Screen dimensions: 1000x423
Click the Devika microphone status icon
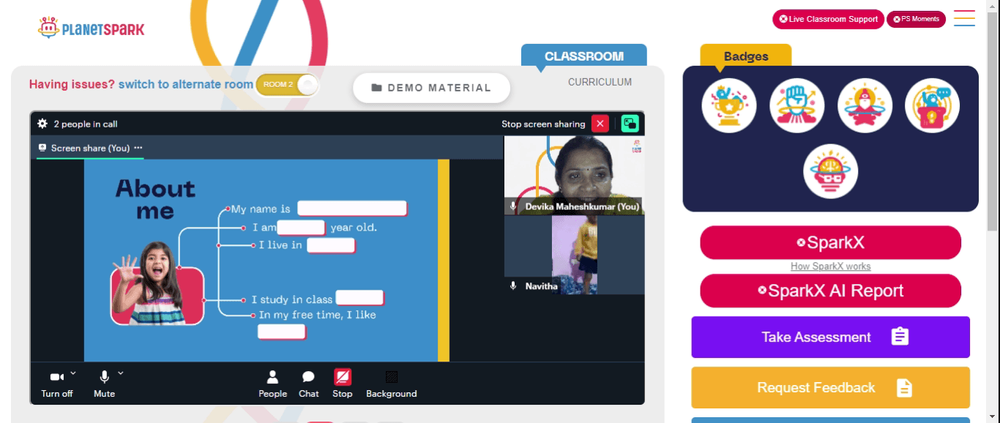pos(513,207)
